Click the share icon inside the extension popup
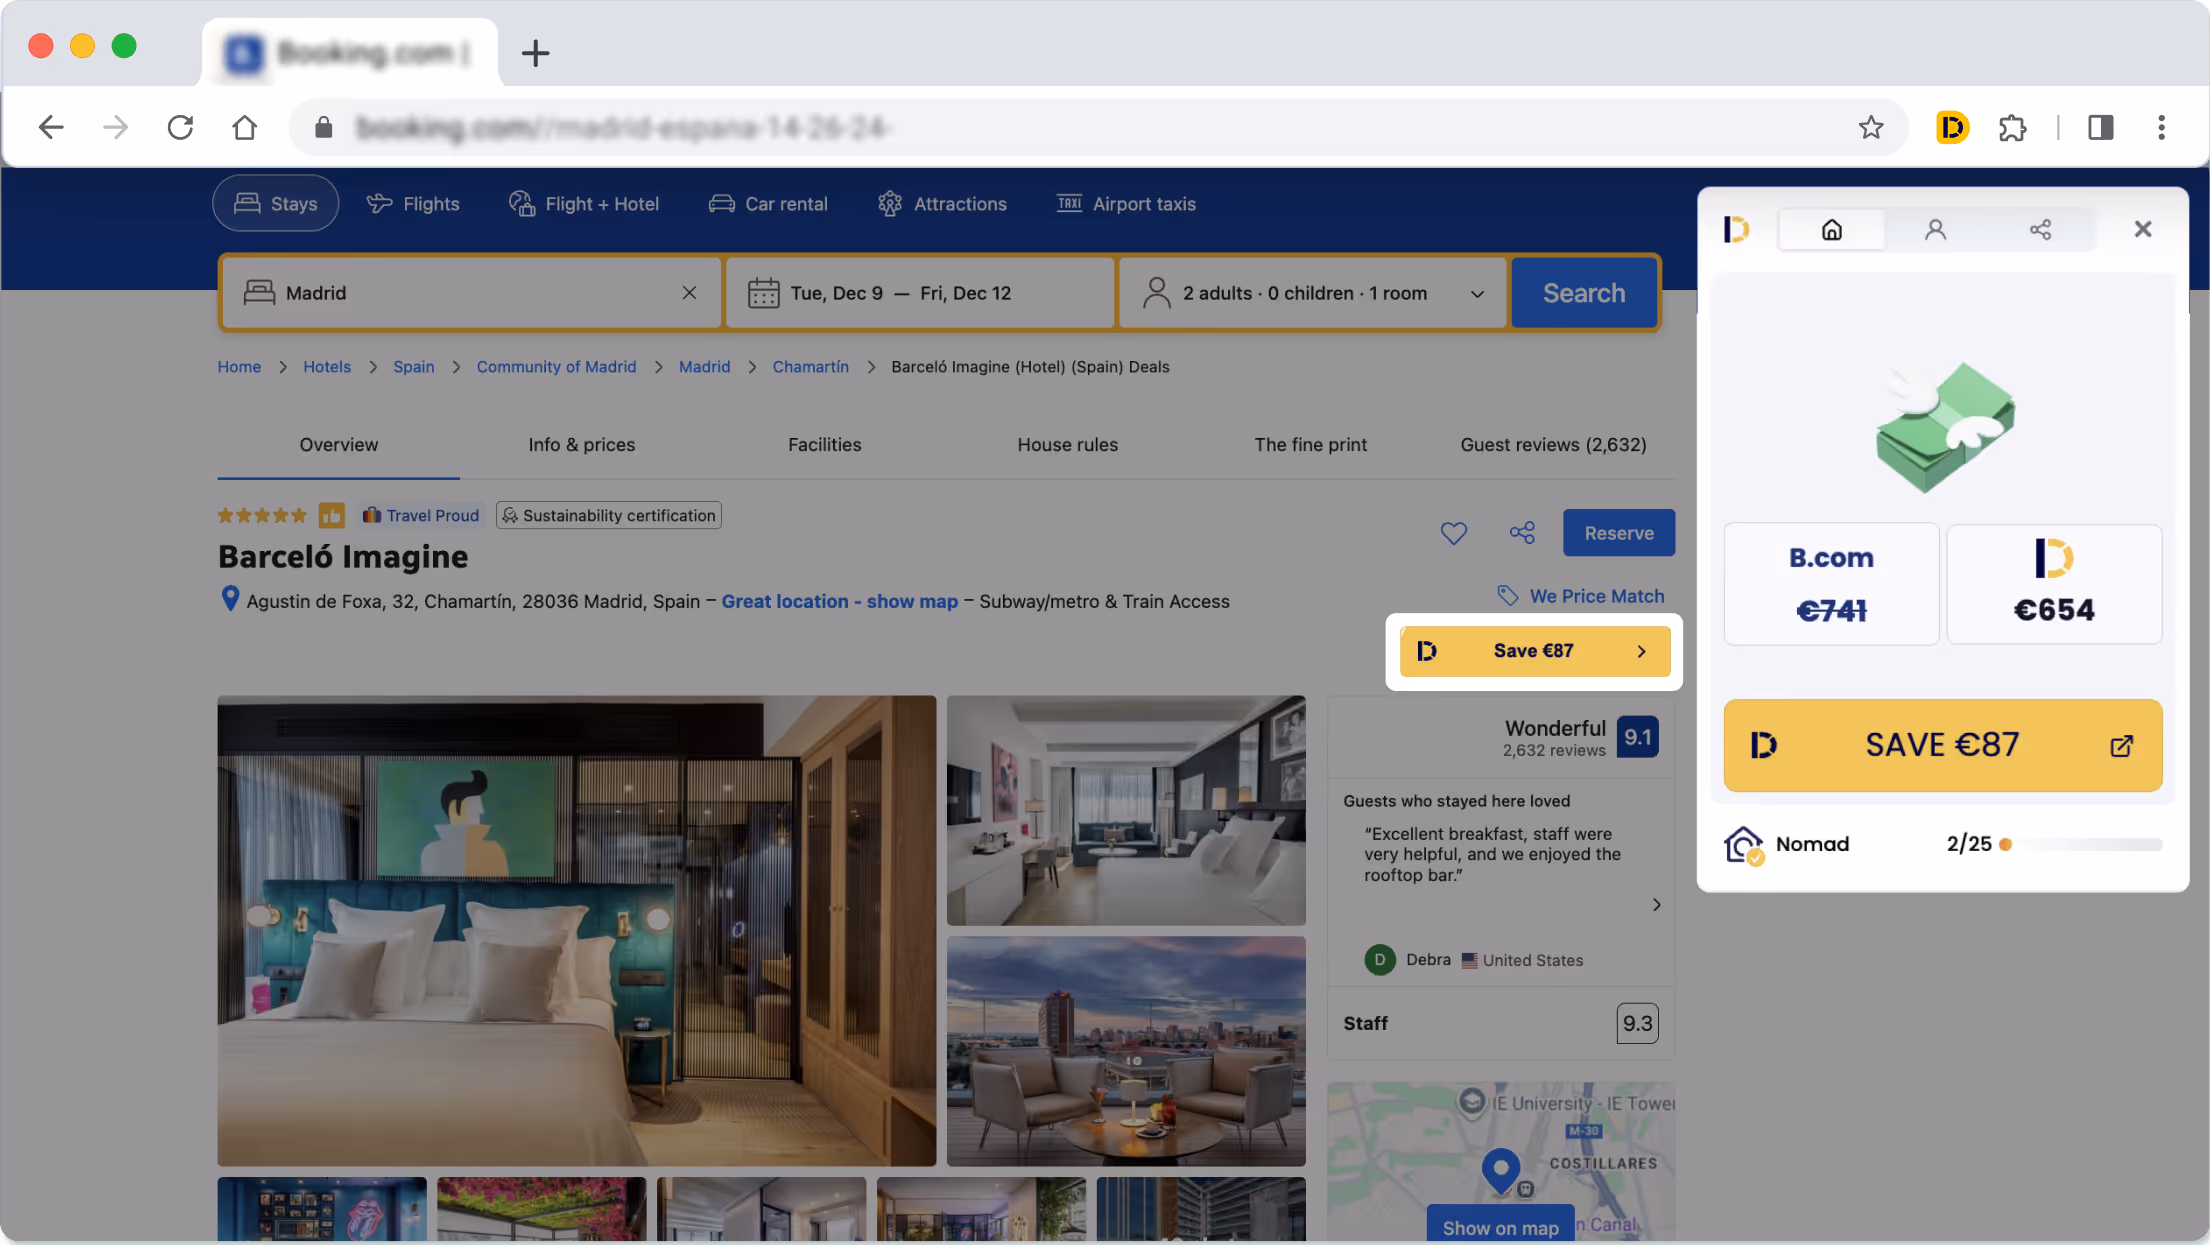 [2041, 229]
